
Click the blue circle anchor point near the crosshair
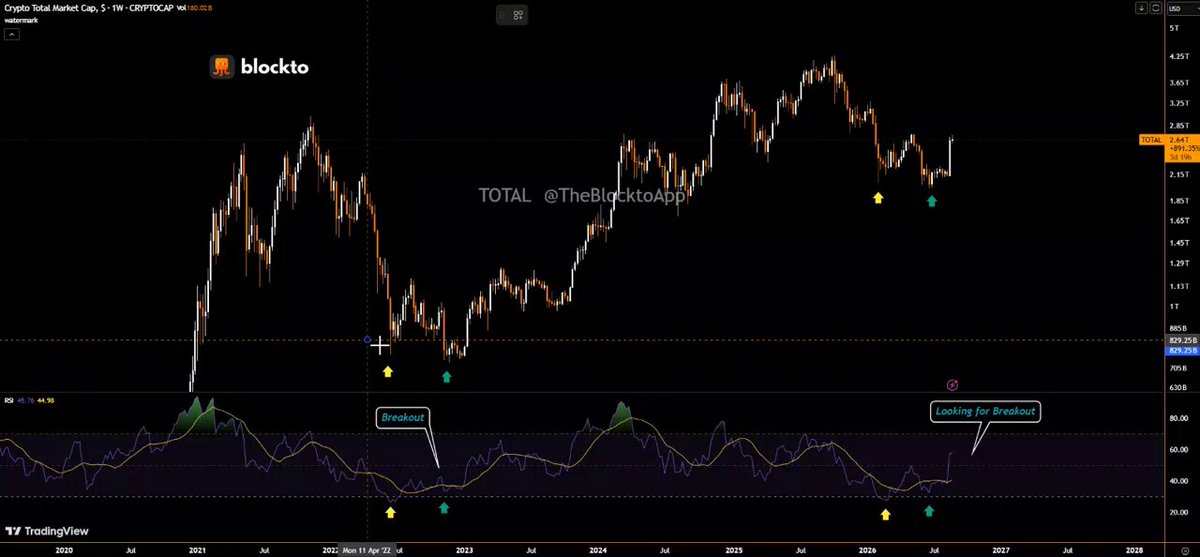368,340
